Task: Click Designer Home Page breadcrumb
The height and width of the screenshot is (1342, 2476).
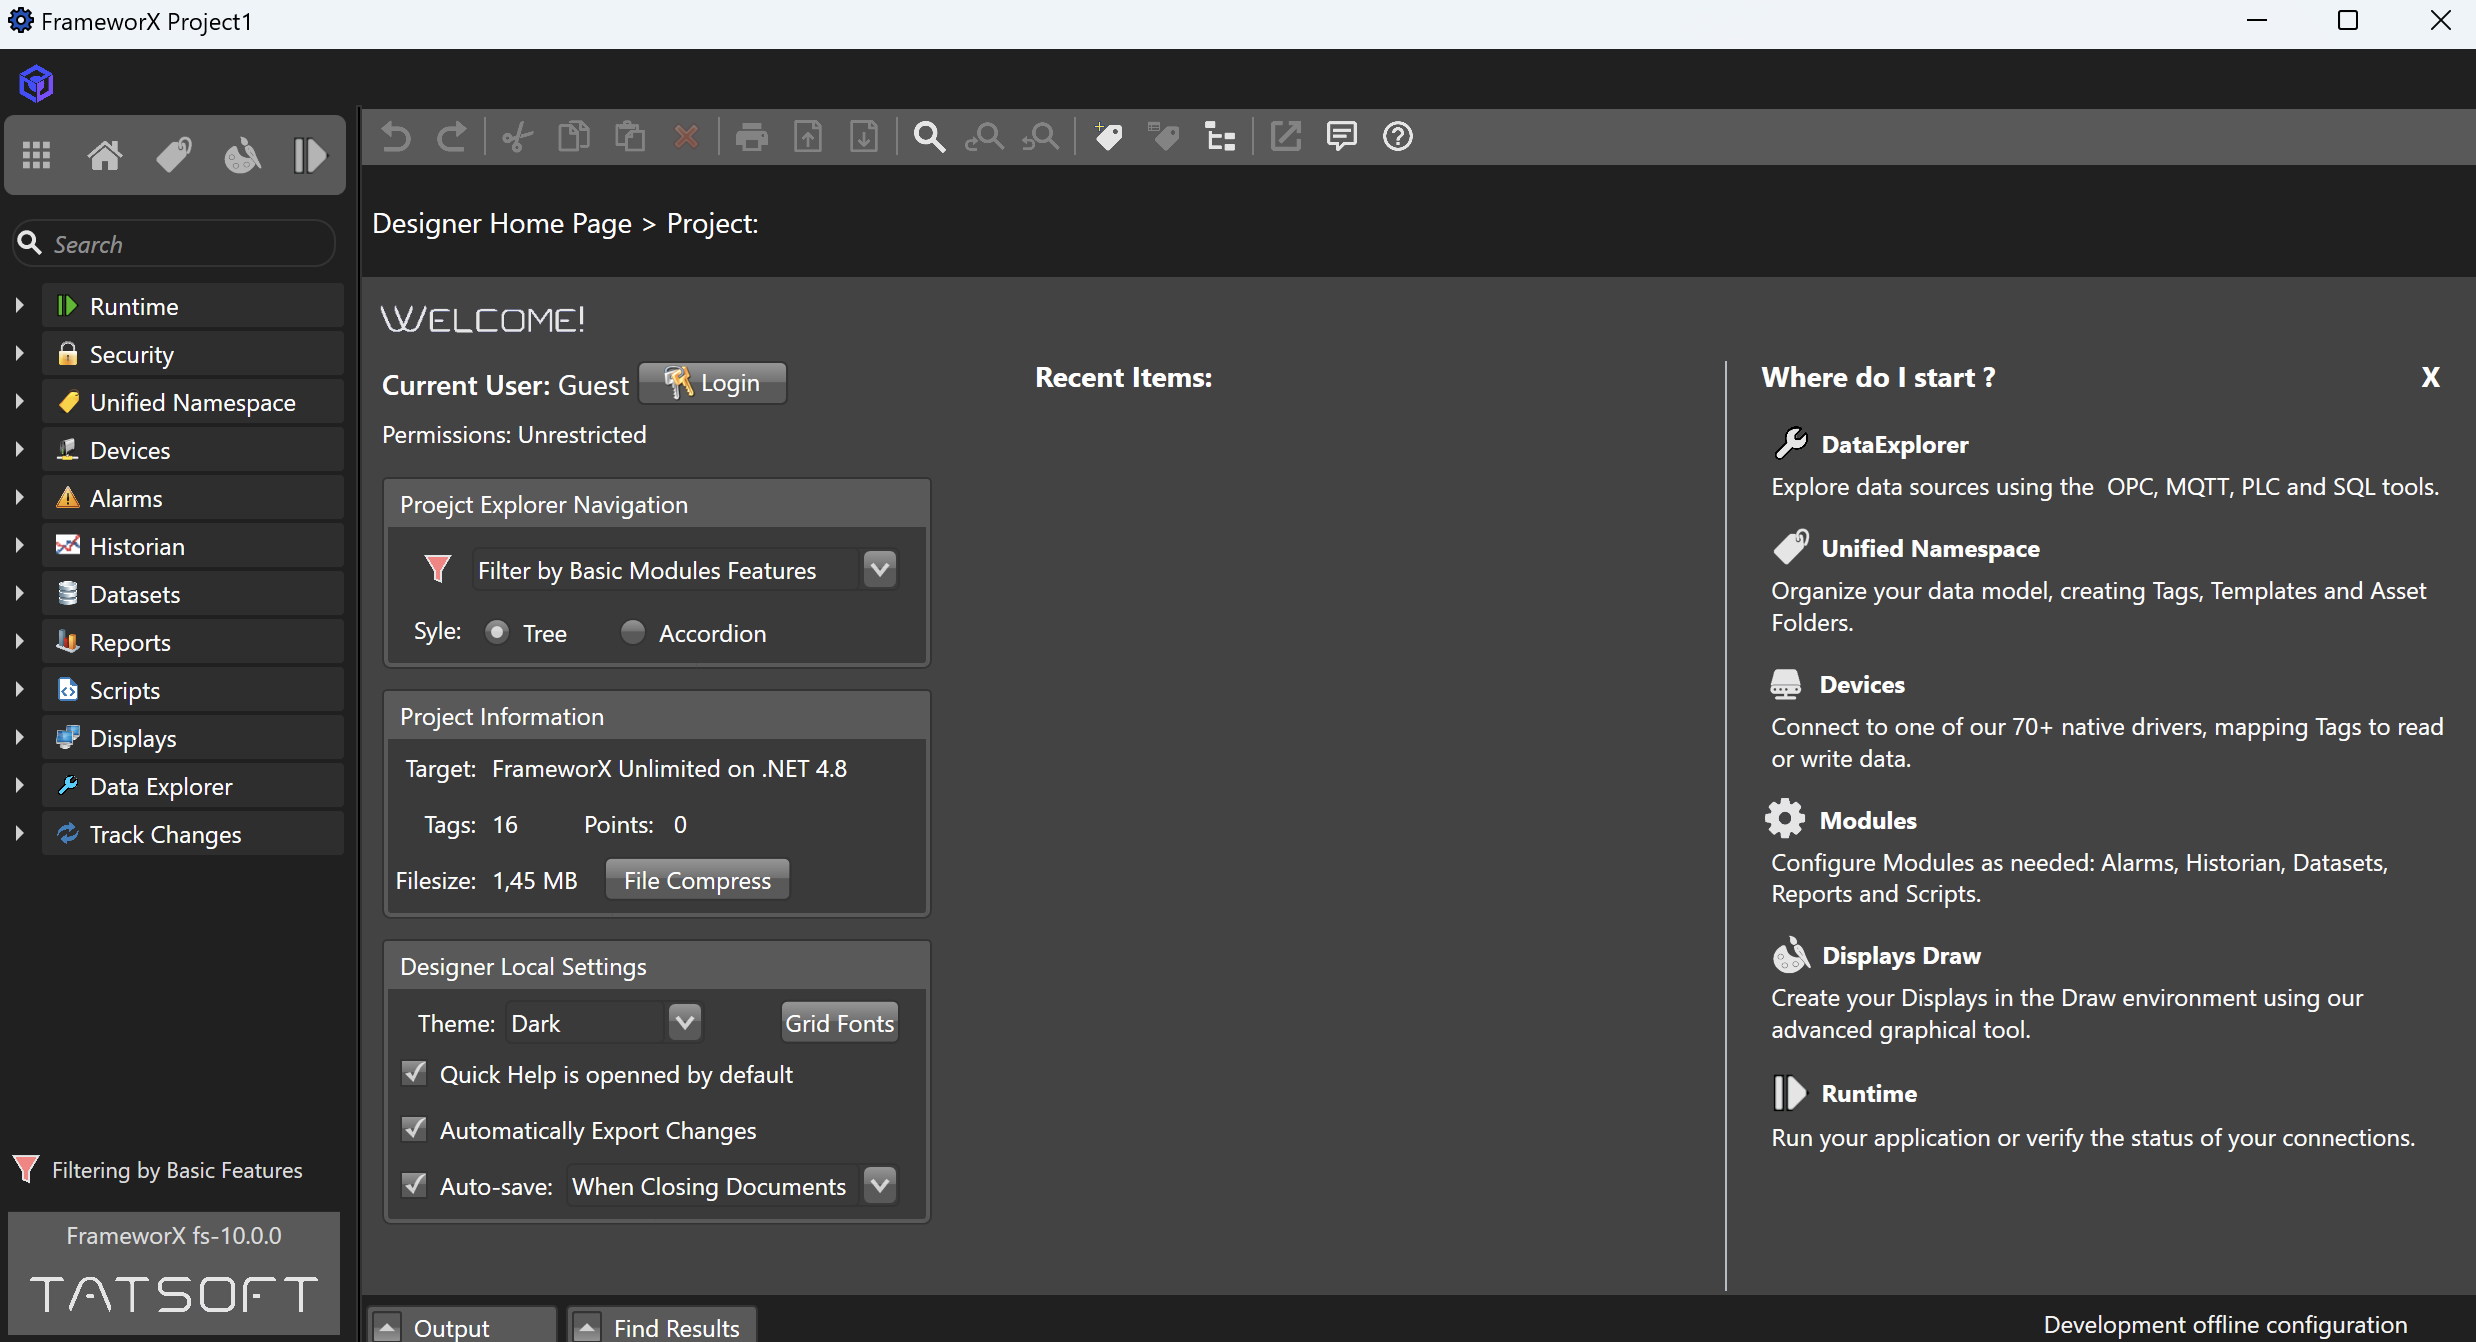Action: coord(502,223)
